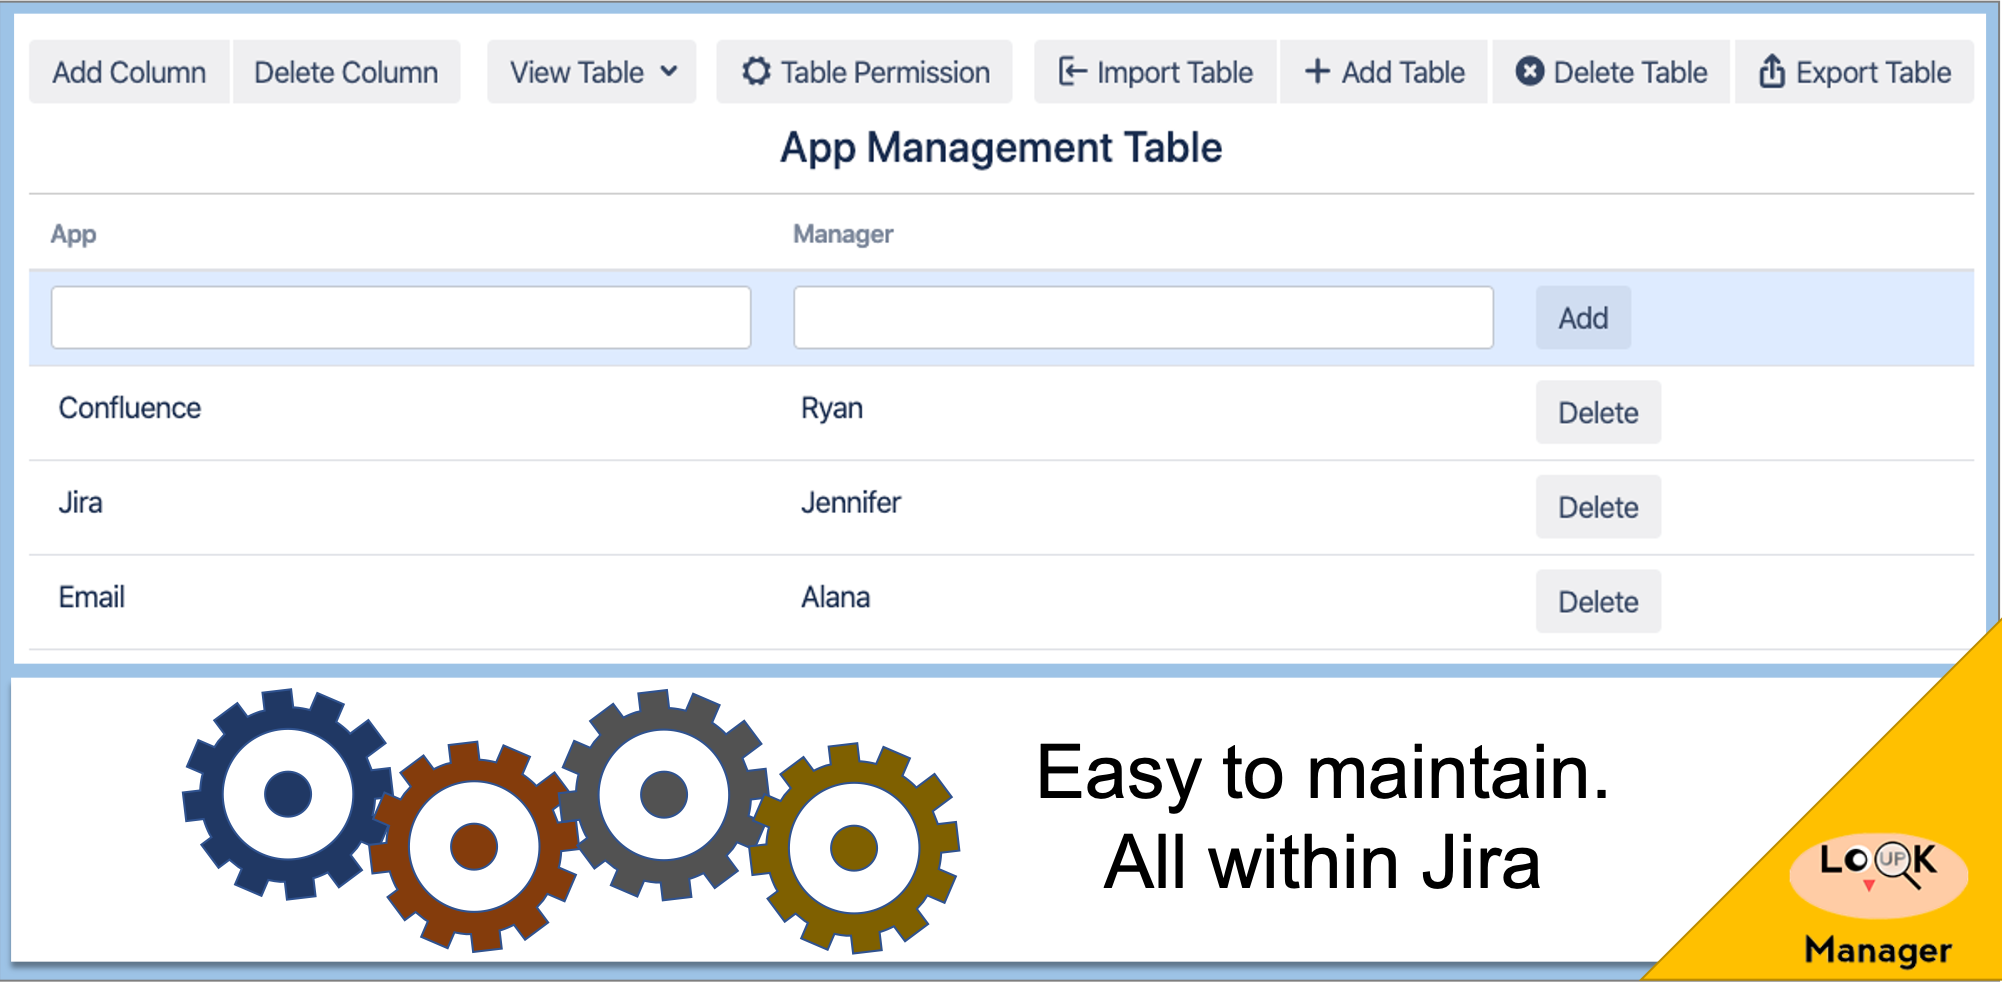Click the Import Table arrow icon
Screen dimensions: 2002x1006
tap(1072, 72)
